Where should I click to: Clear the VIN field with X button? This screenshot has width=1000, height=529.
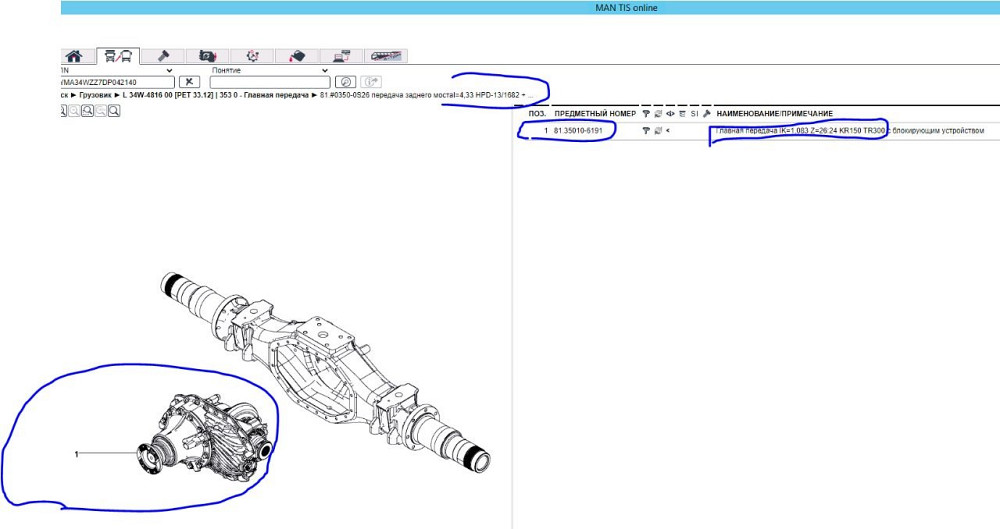[x=189, y=82]
